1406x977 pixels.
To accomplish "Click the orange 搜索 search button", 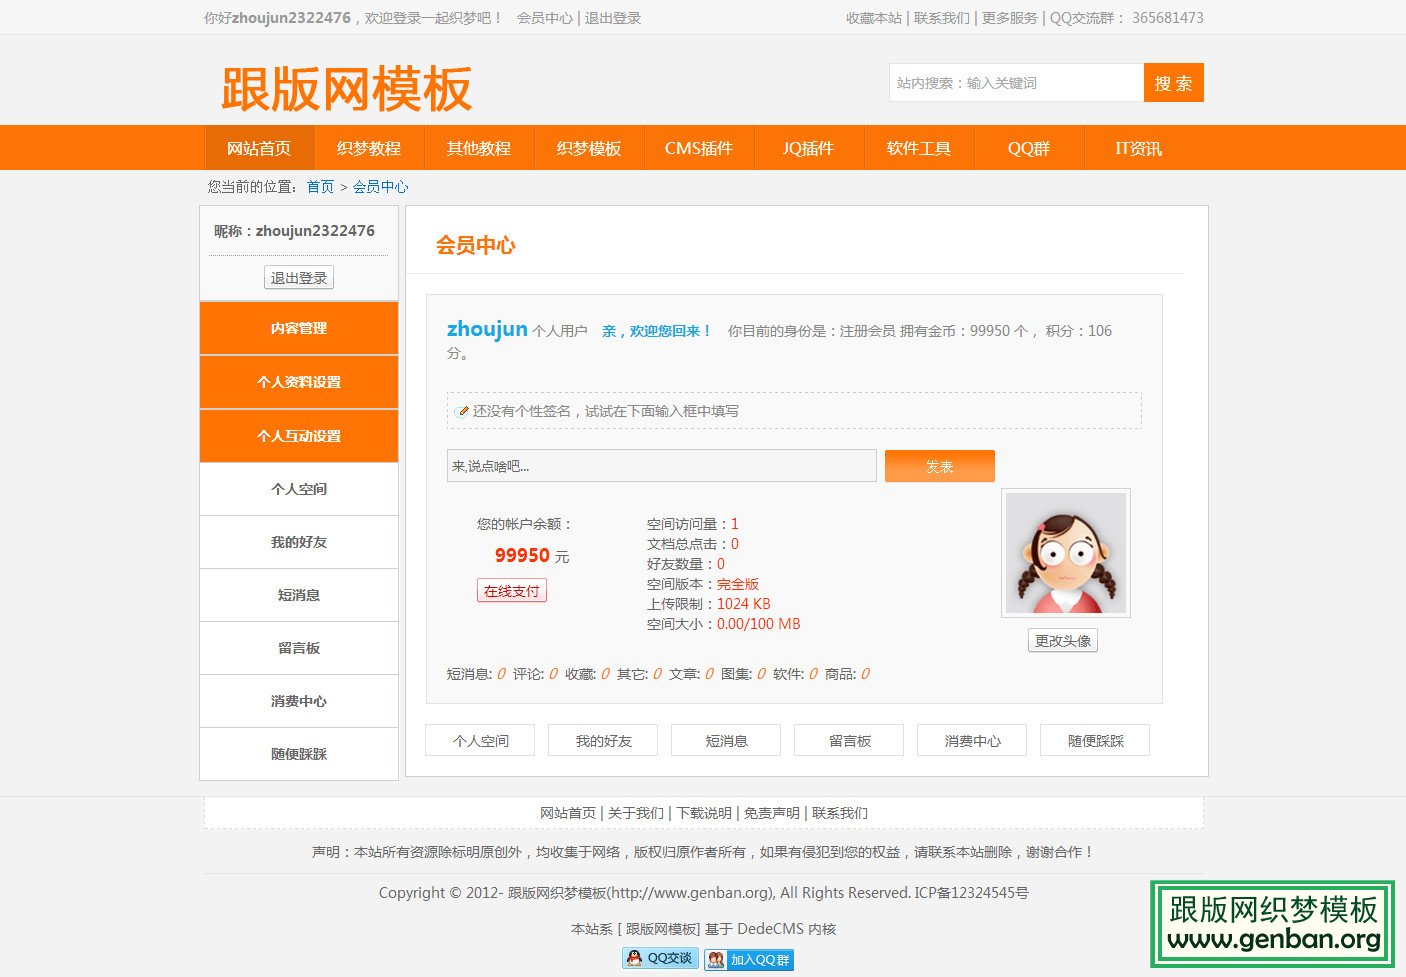I will point(1173,82).
